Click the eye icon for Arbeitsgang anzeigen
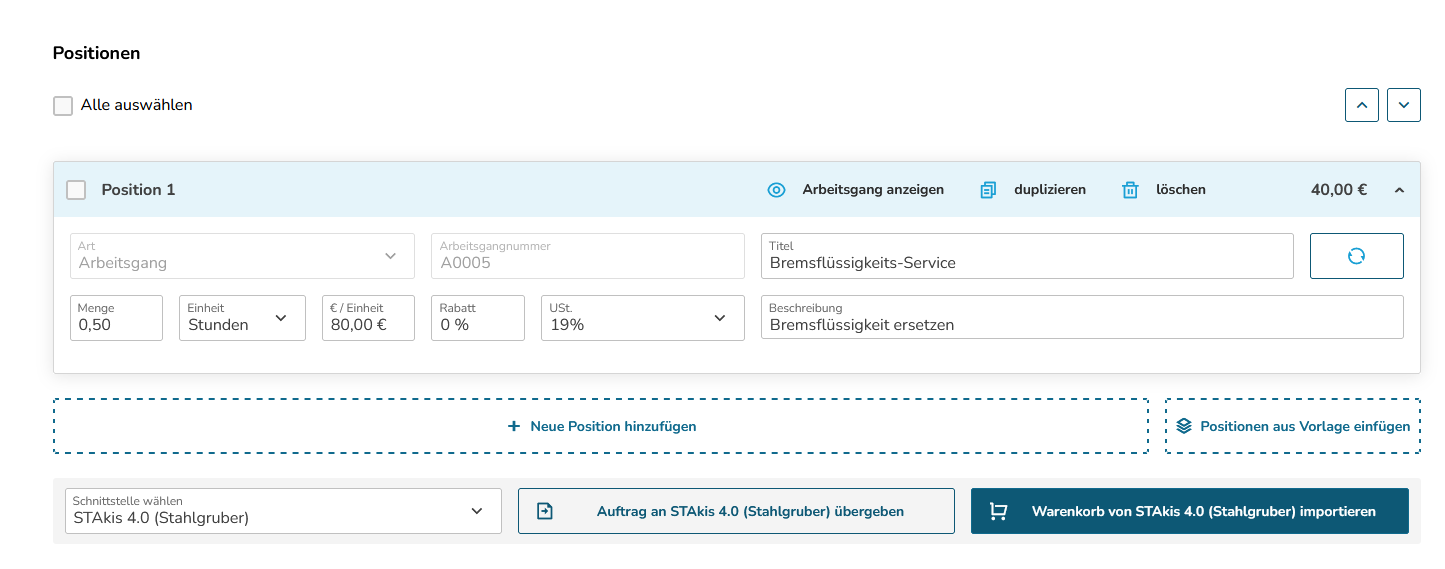The image size is (1445, 569). point(776,190)
